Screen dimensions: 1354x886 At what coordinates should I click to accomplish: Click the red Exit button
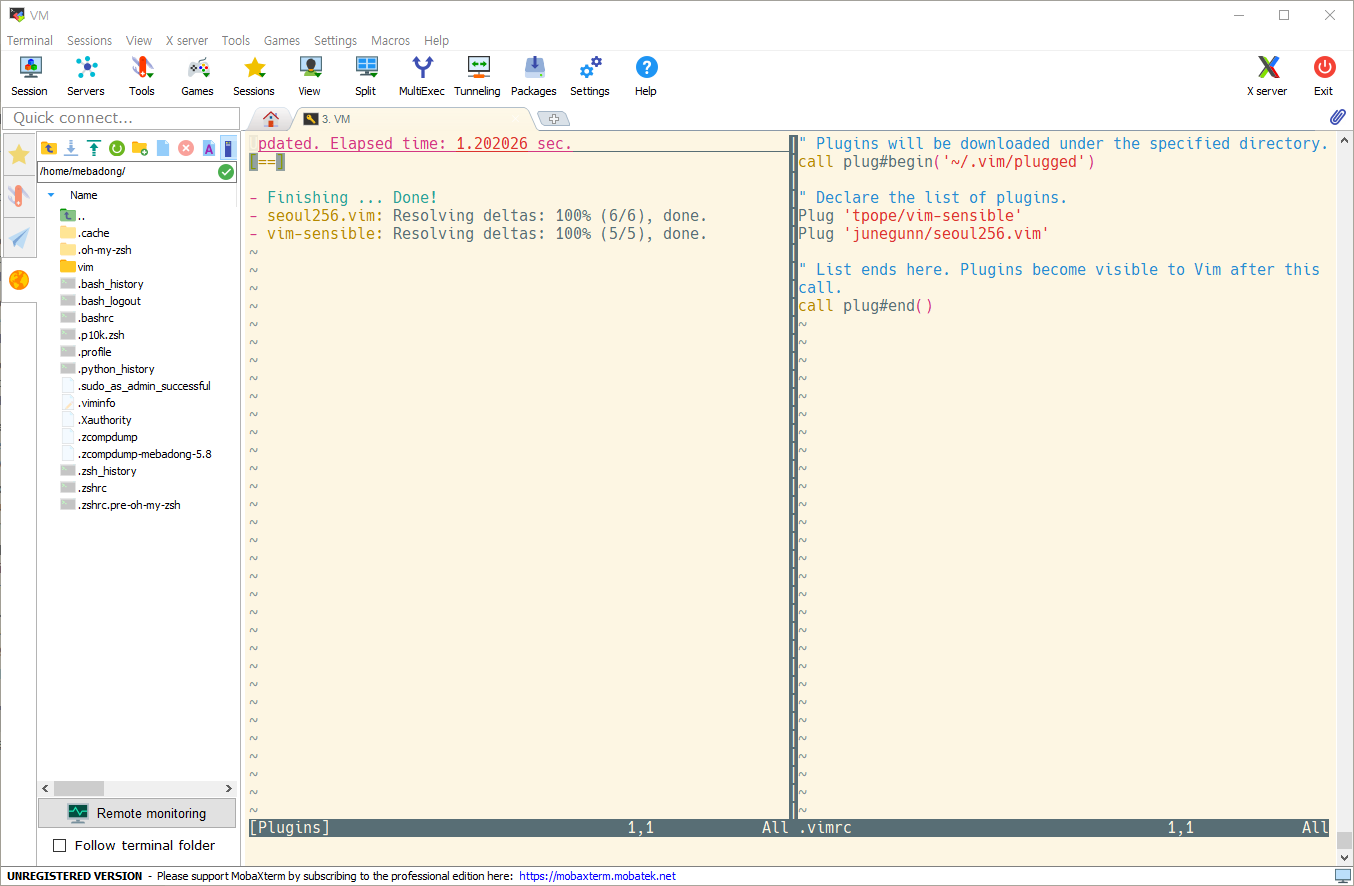pyautogui.click(x=1324, y=76)
